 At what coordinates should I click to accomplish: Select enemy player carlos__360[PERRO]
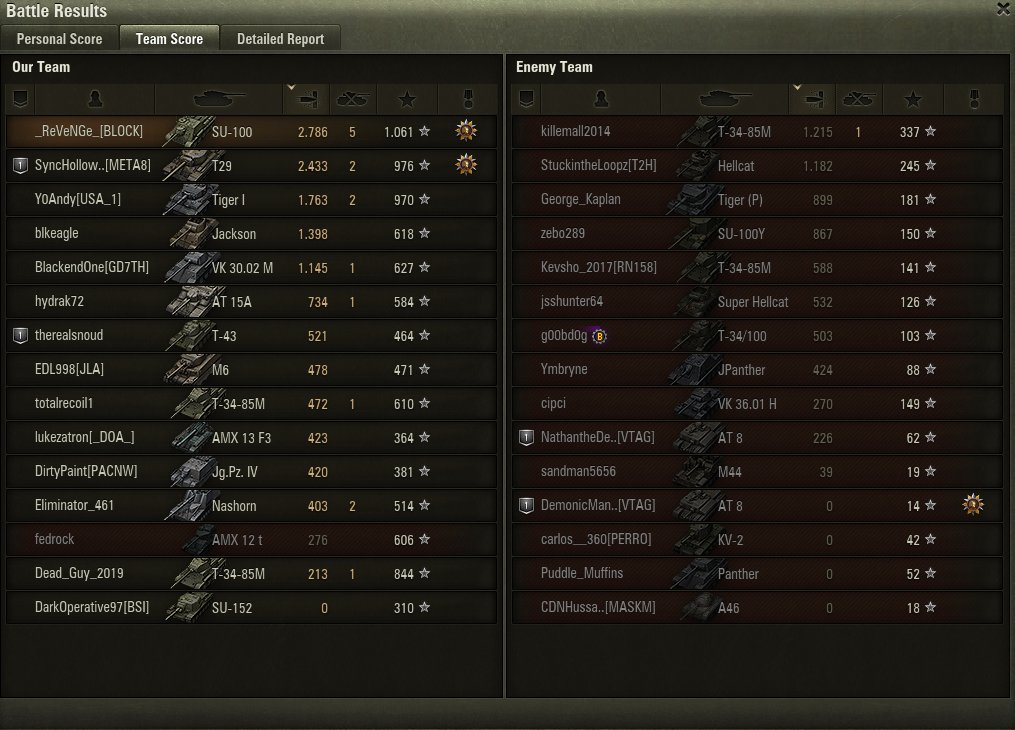coord(596,539)
